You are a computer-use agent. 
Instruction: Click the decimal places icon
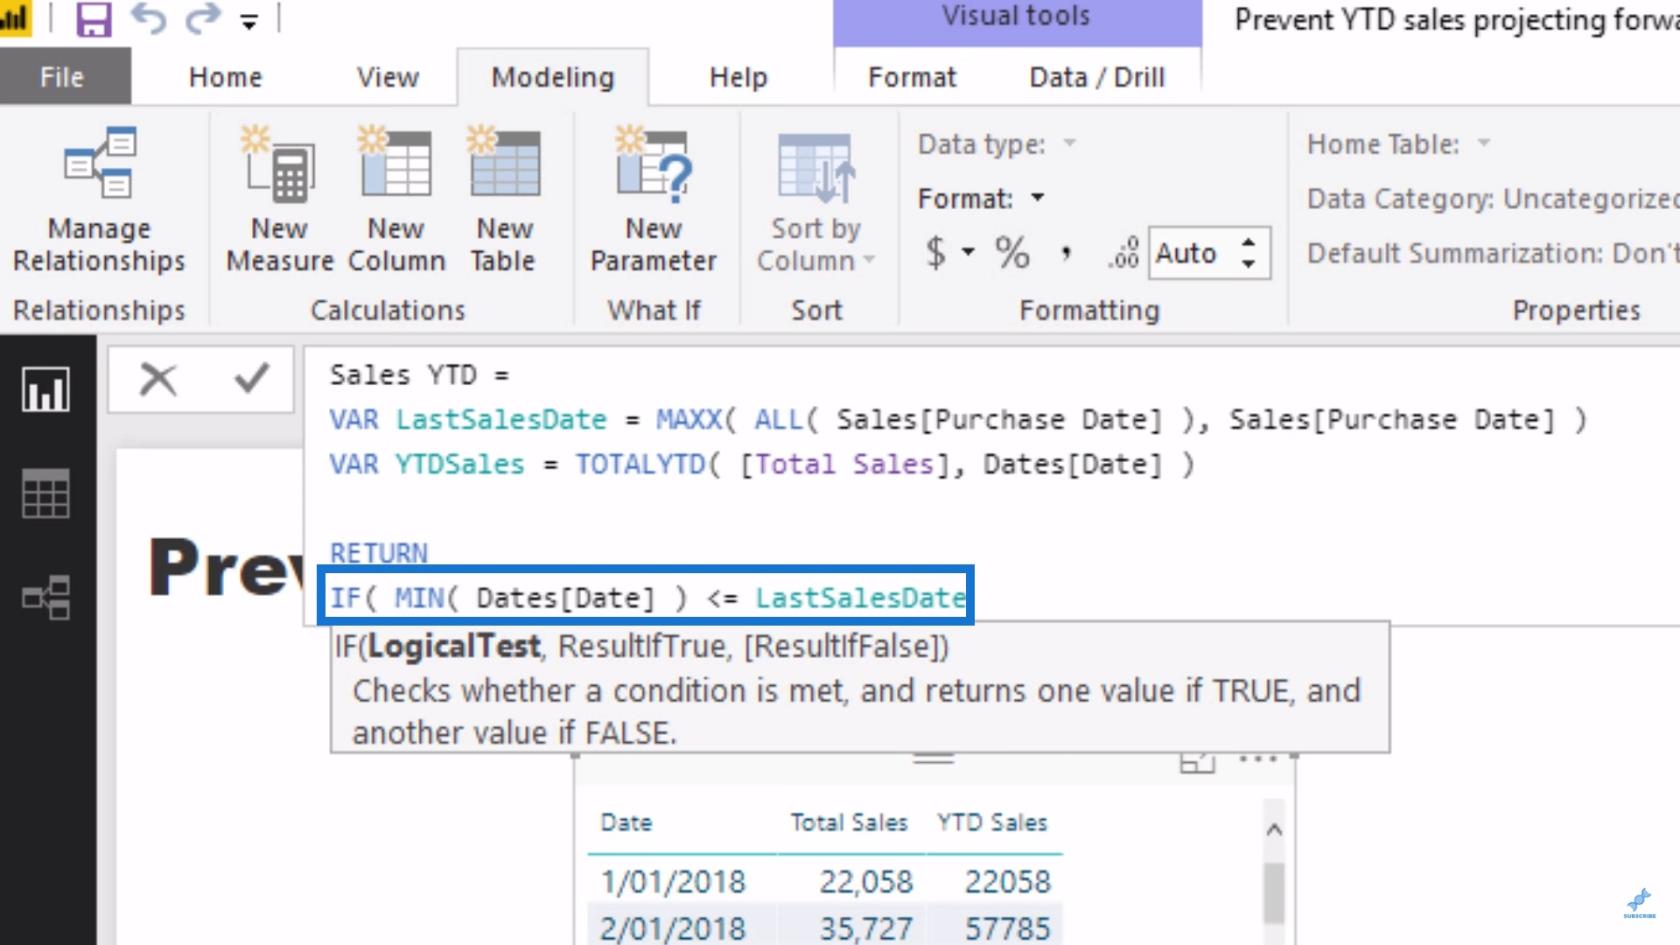click(1123, 252)
